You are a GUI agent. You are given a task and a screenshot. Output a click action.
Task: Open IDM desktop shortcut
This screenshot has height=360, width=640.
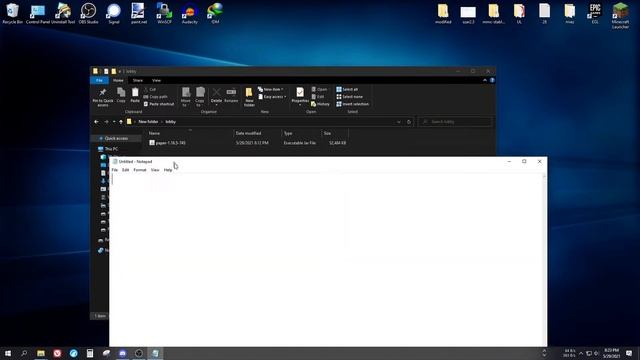[x=215, y=13]
